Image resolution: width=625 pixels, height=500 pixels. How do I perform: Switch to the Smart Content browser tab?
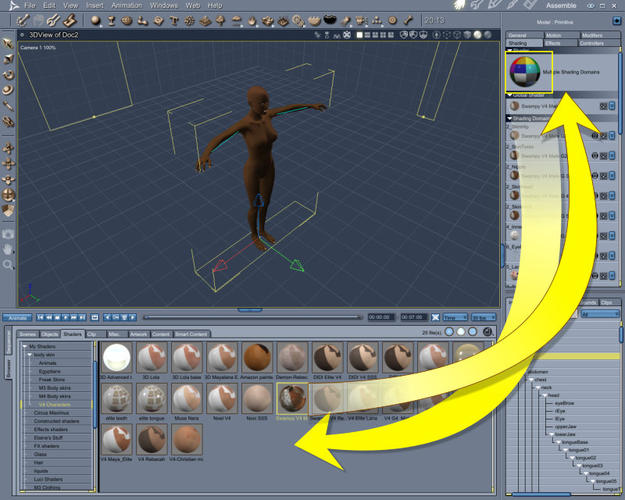(x=192, y=334)
